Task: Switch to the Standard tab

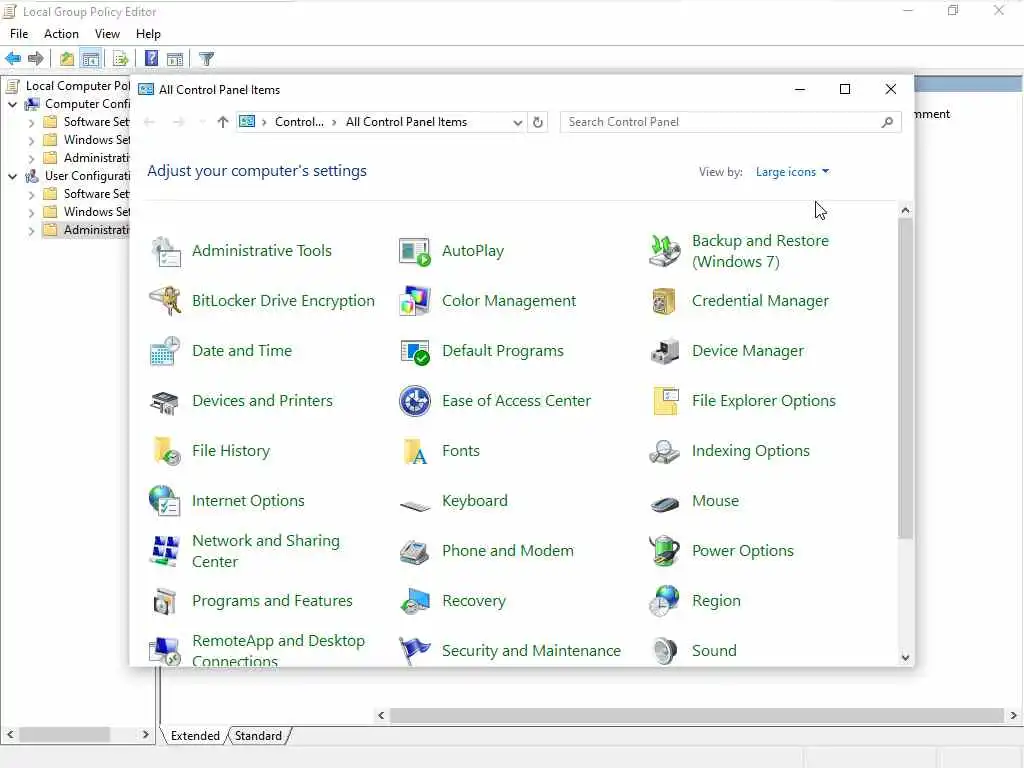Action: click(x=258, y=736)
